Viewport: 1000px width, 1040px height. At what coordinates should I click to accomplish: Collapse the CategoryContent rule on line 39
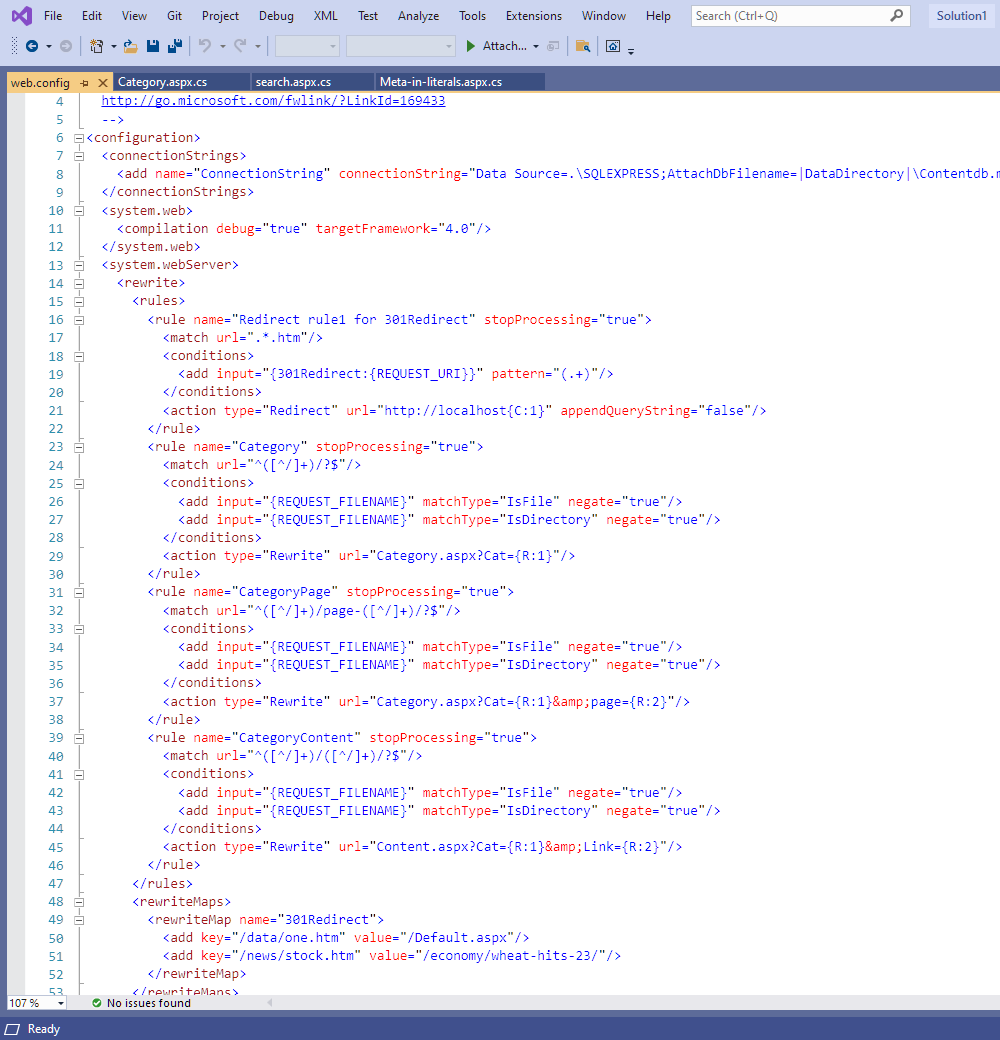(79, 738)
